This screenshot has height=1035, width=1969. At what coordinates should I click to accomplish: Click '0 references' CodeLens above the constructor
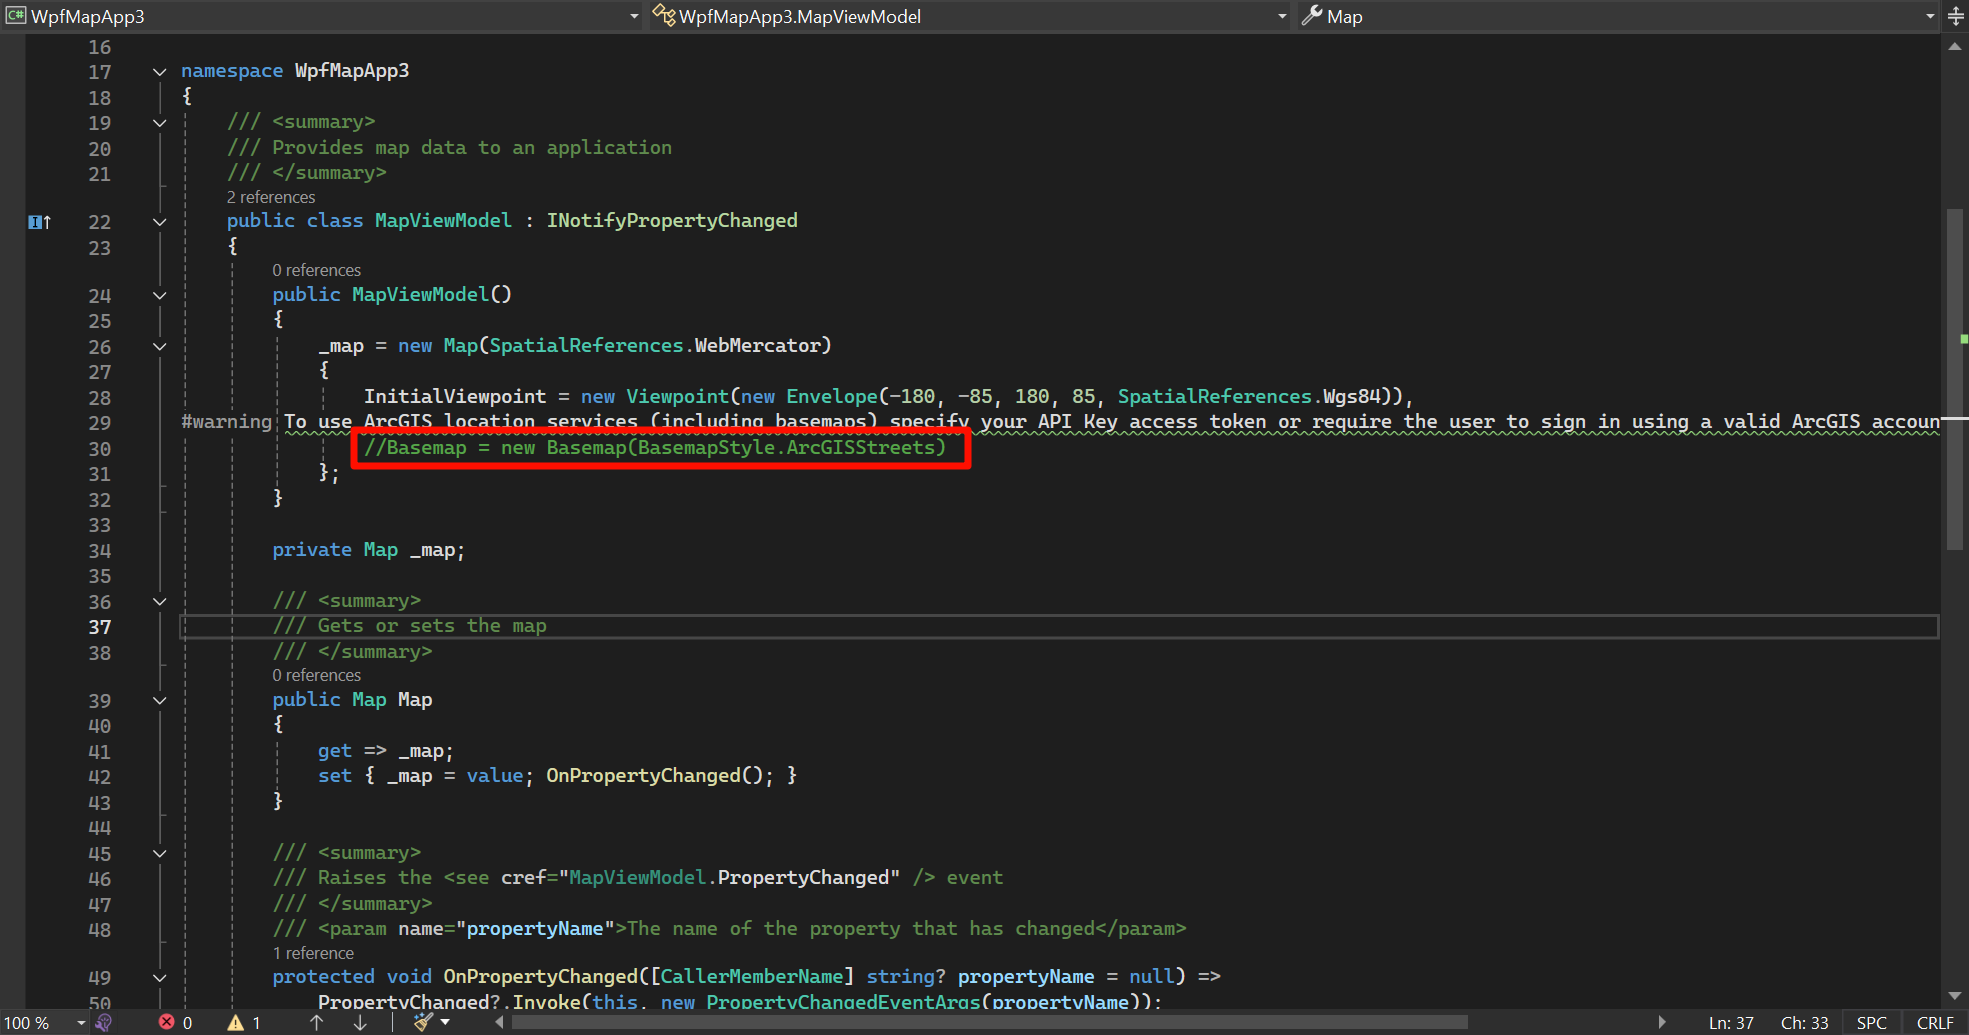pyautogui.click(x=317, y=270)
